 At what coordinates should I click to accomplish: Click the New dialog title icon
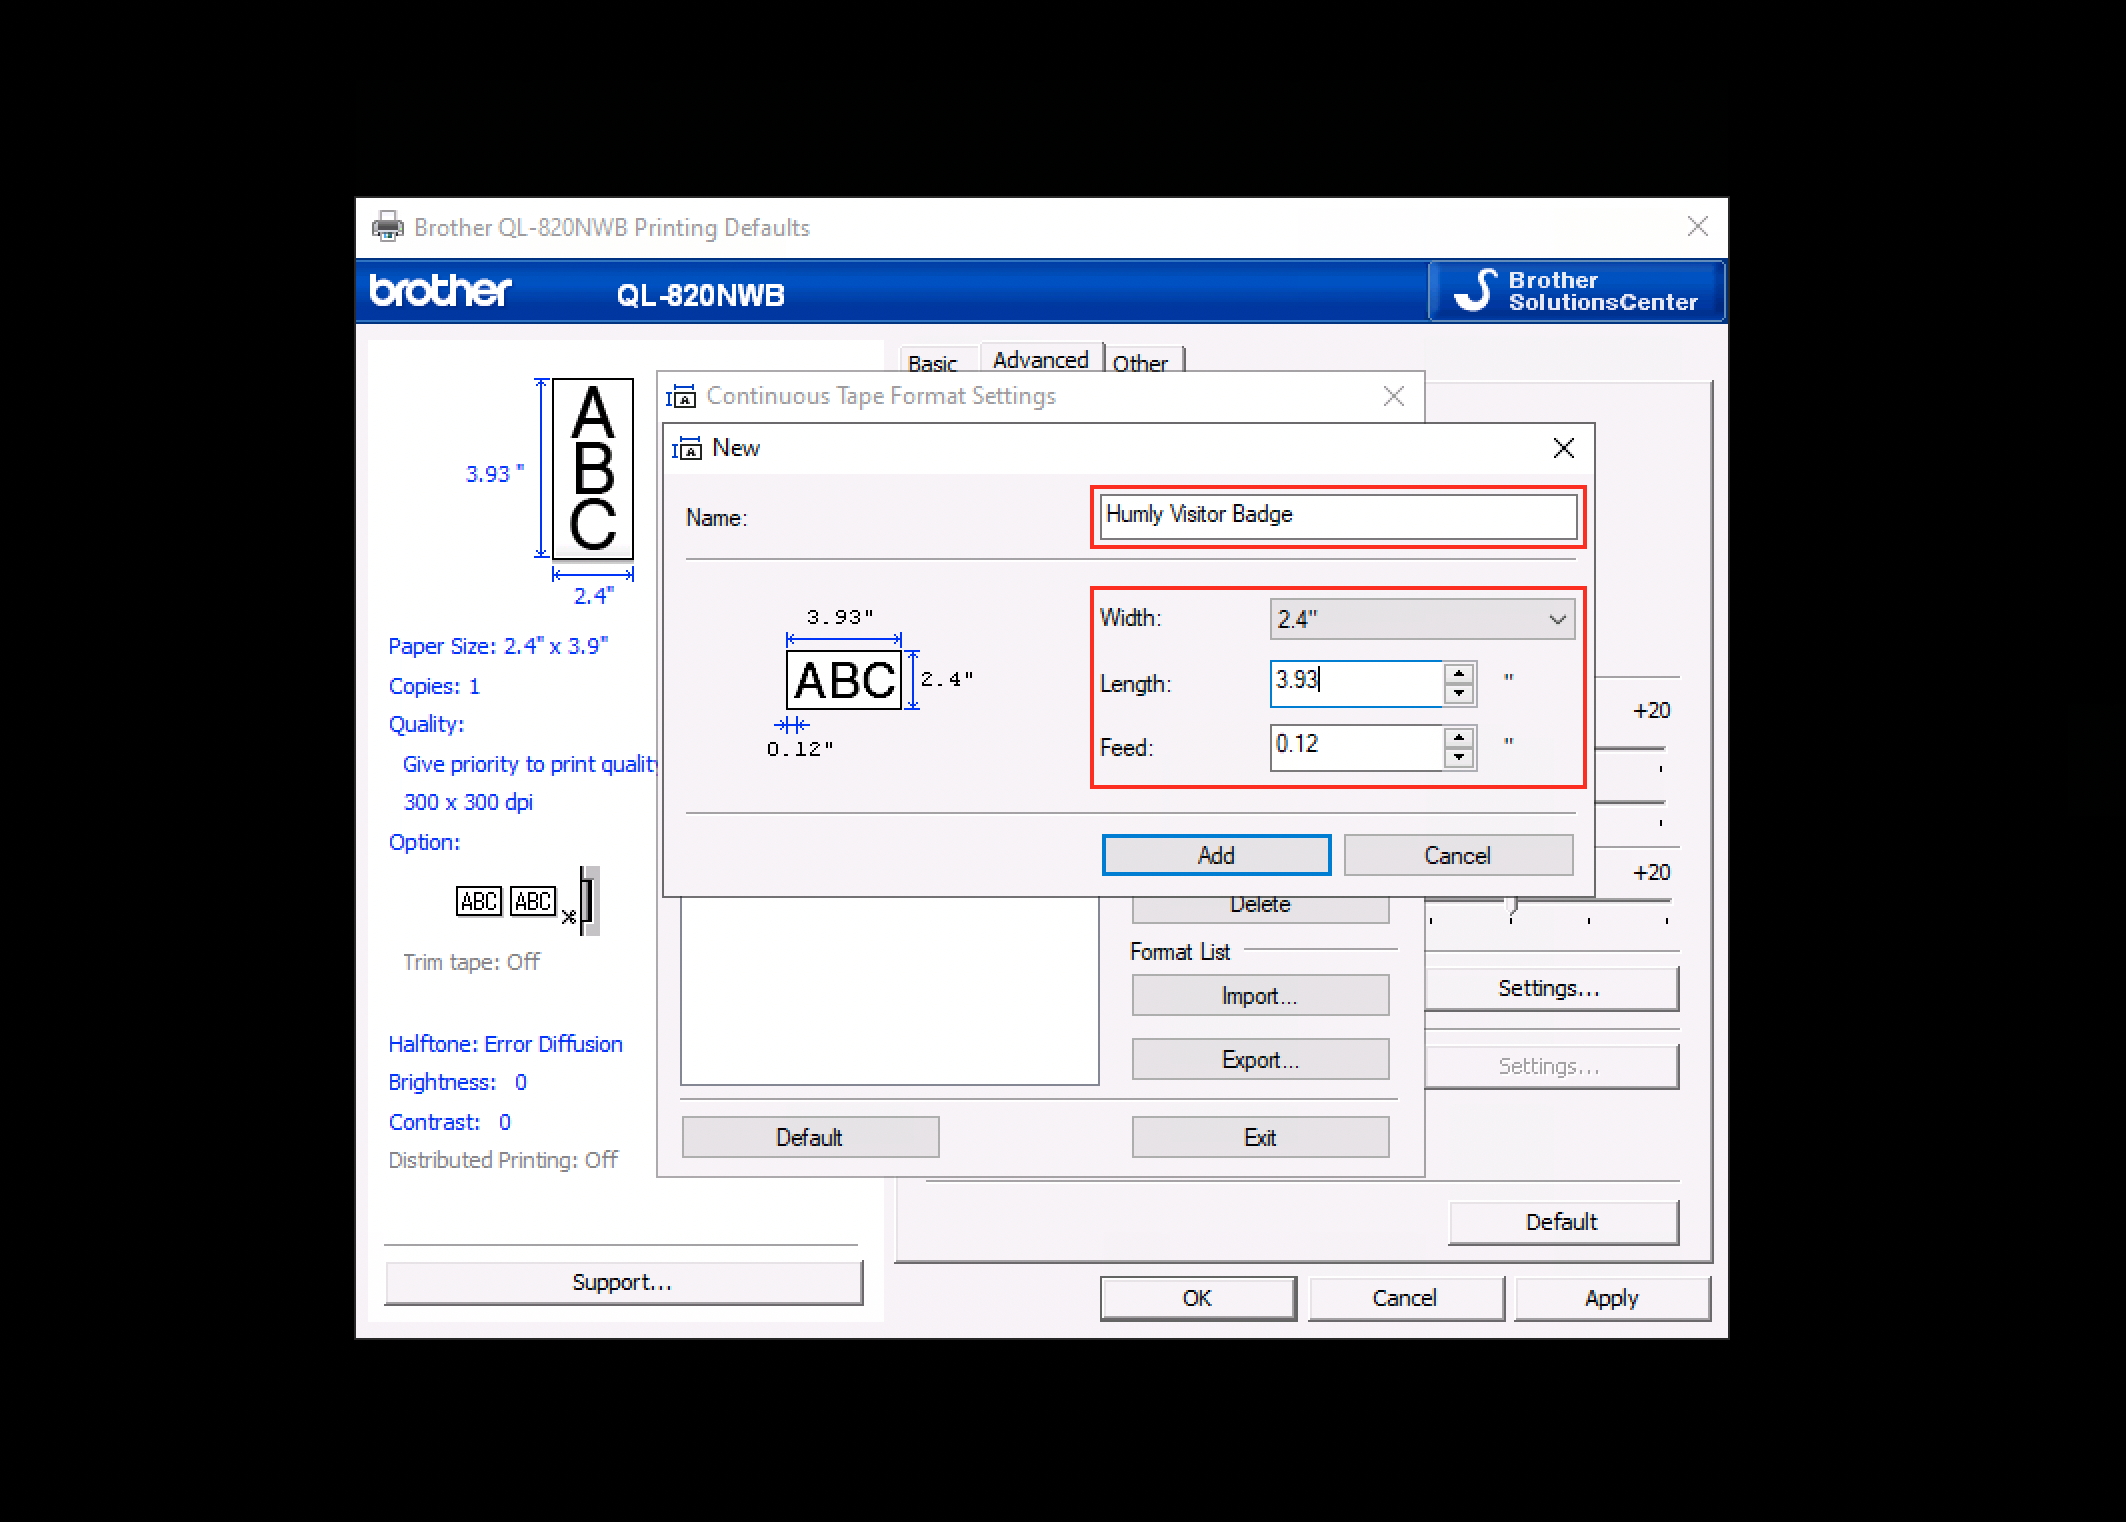[x=687, y=448]
